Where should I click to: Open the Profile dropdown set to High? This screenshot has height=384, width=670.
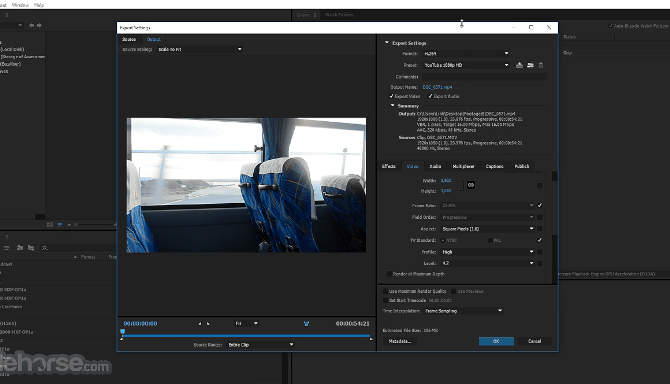(488, 252)
